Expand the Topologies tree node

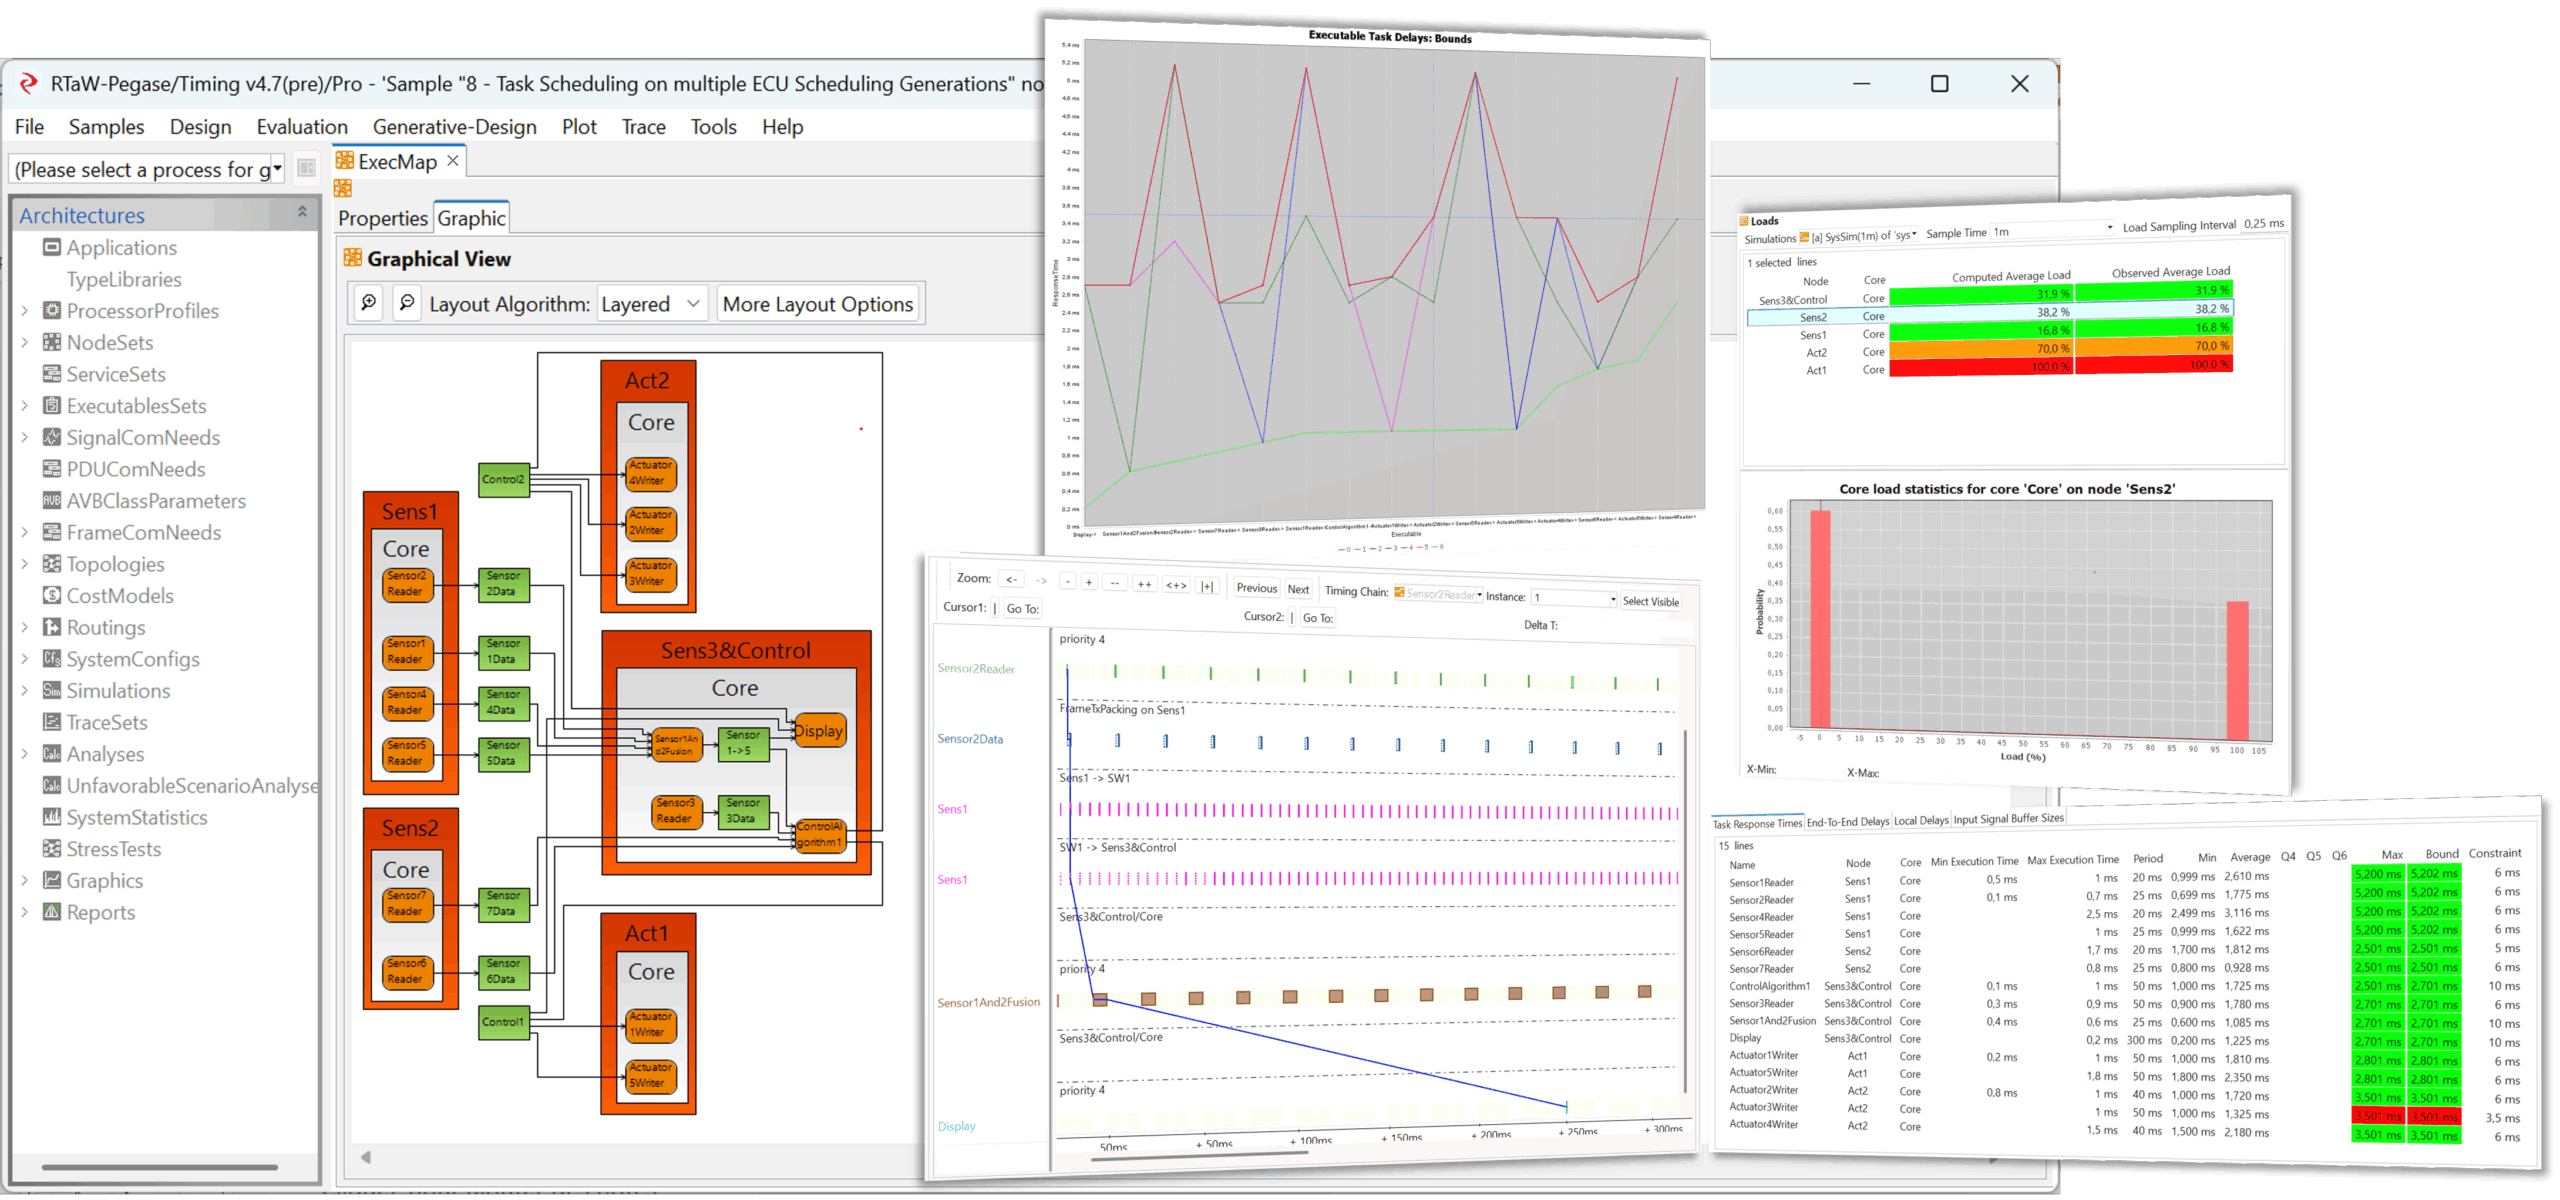click(x=25, y=564)
